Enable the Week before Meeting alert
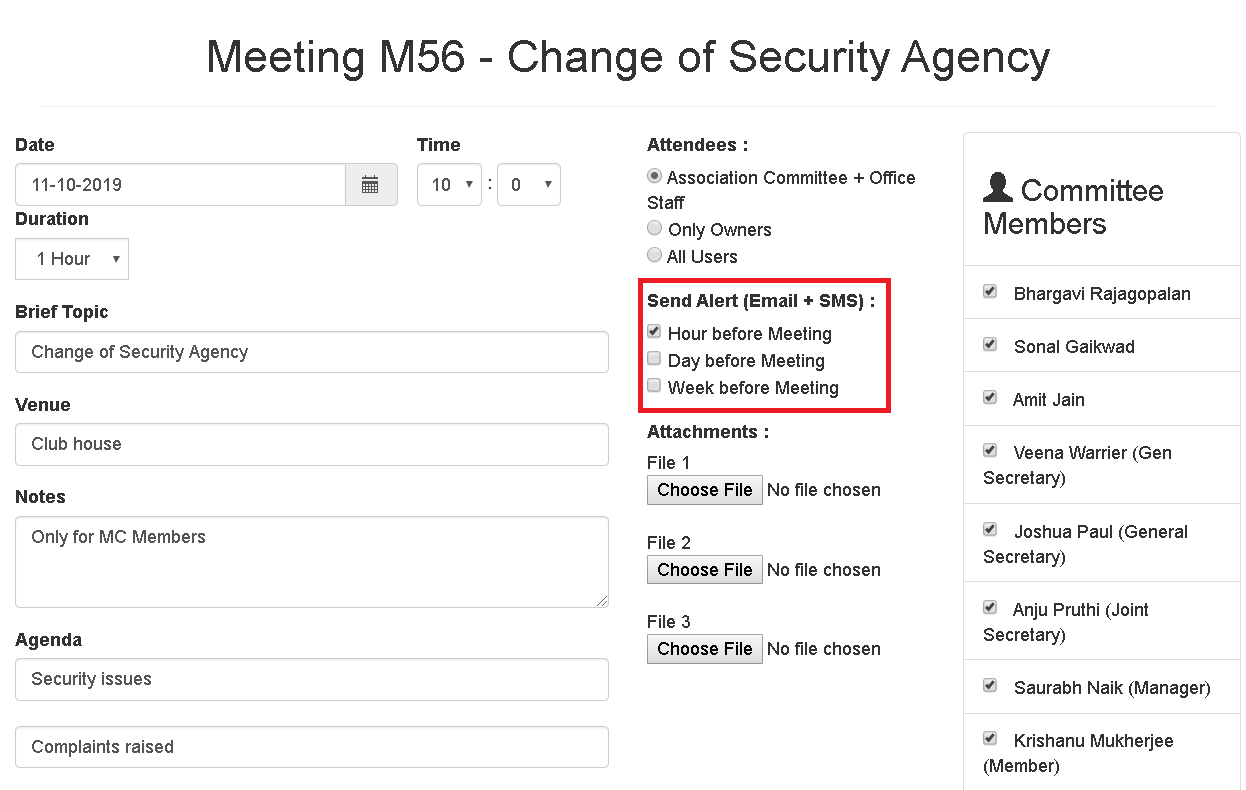The width and height of the screenshot is (1246, 790). (x=654, y=385)
